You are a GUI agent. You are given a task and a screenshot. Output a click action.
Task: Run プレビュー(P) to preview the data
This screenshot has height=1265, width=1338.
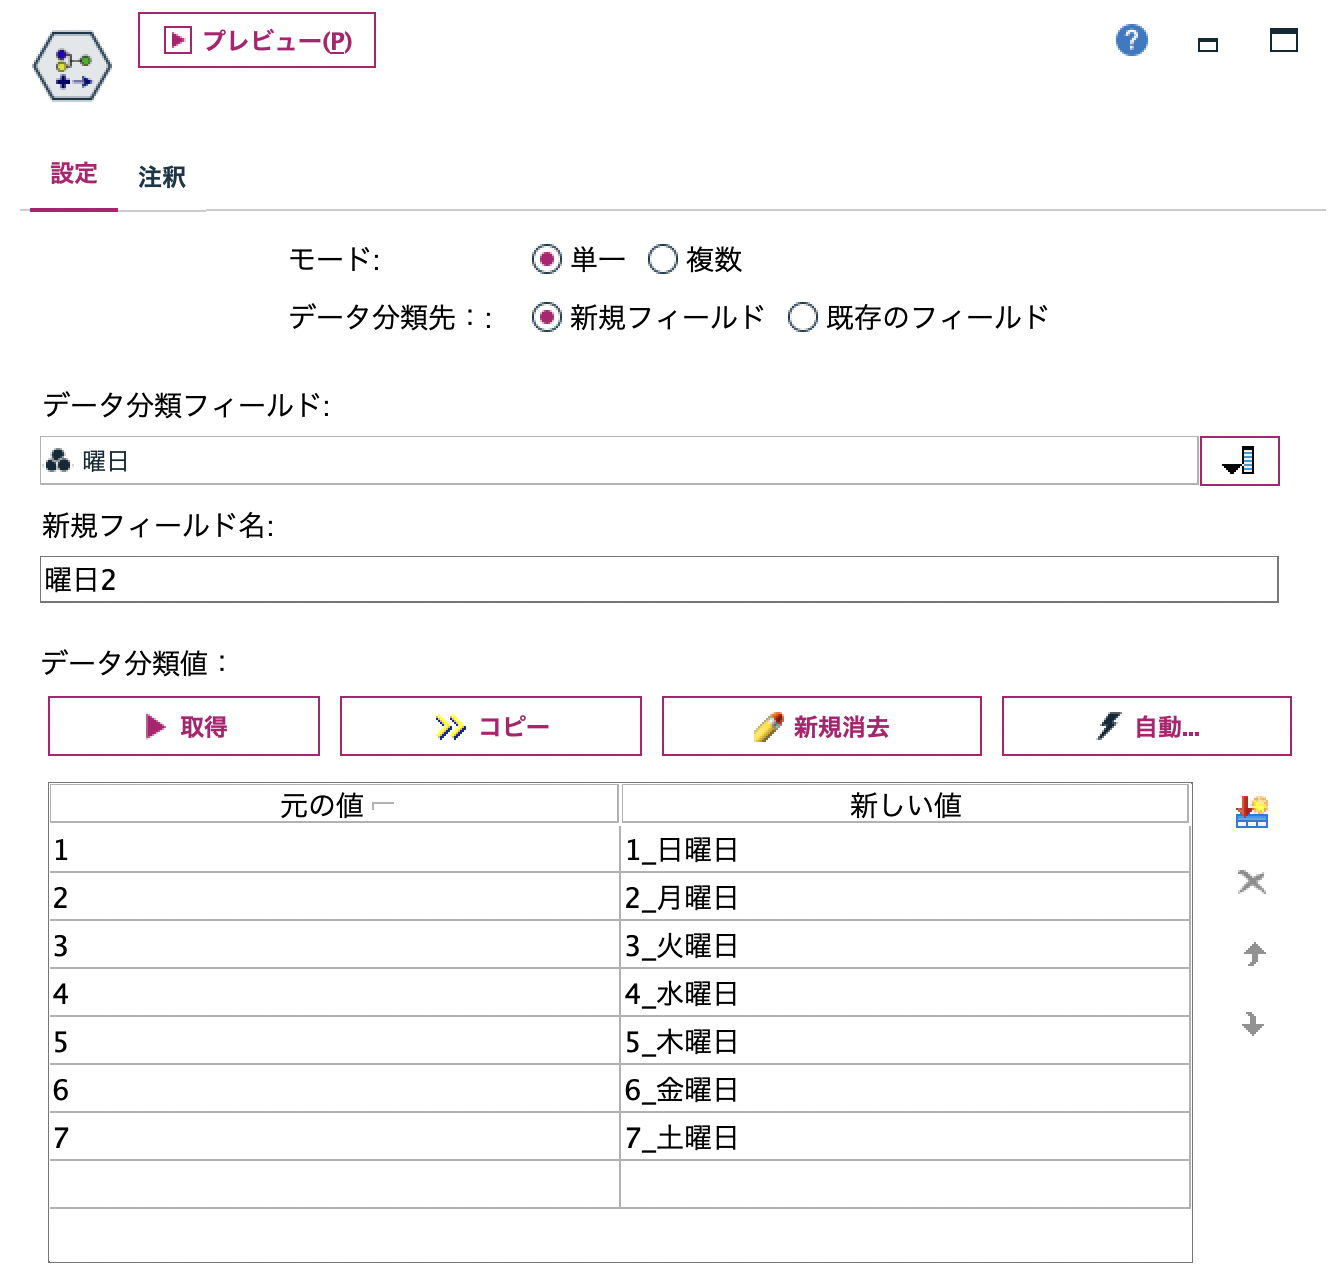pyautogui.click(x=257, y=41)
